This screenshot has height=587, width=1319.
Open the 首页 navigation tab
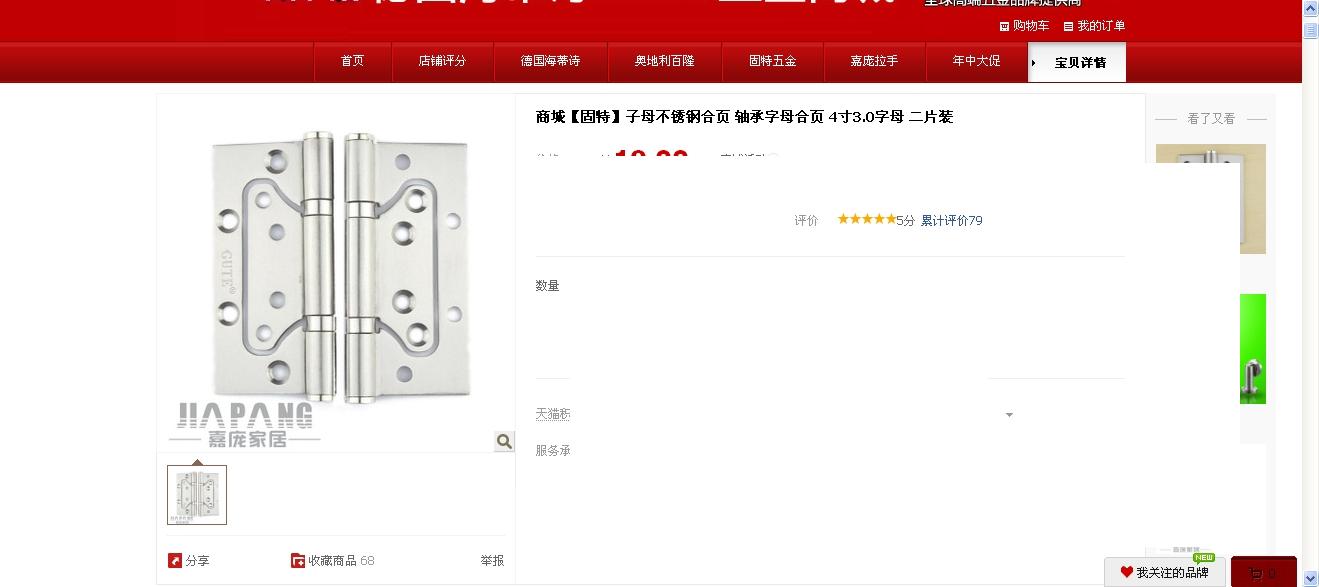click(352, 61)
